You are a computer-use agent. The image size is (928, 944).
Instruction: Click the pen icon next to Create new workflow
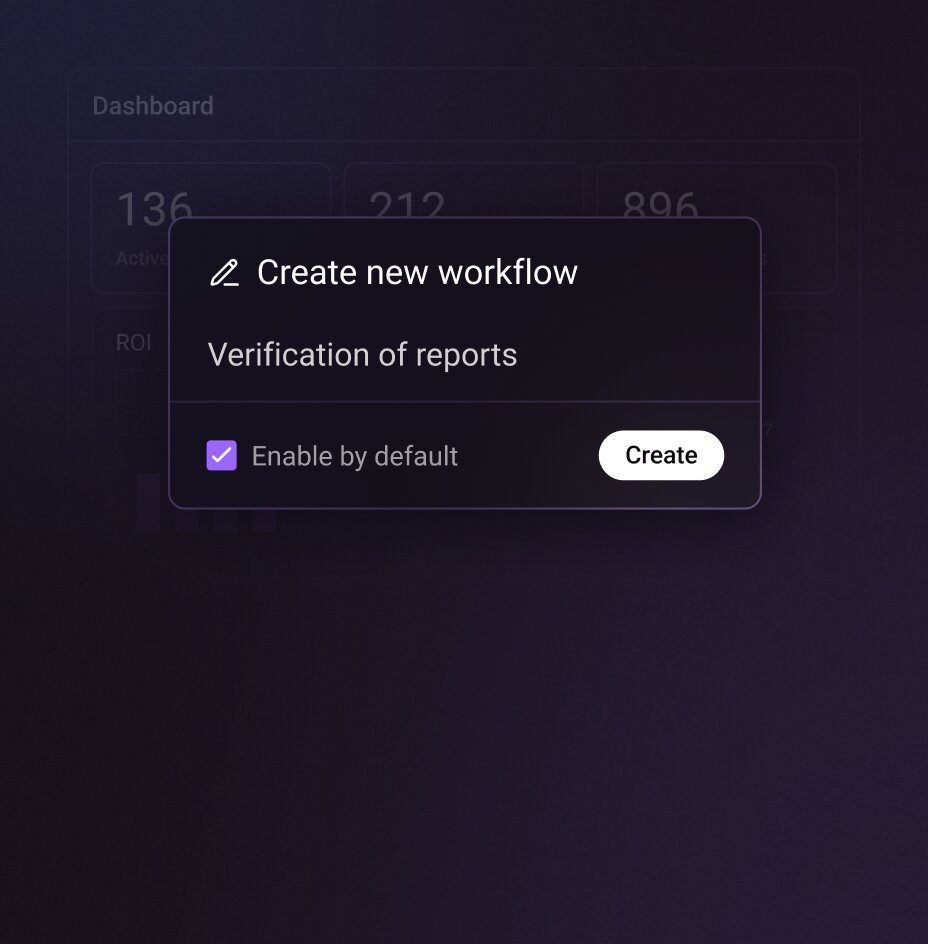click(x=224, y=272)
